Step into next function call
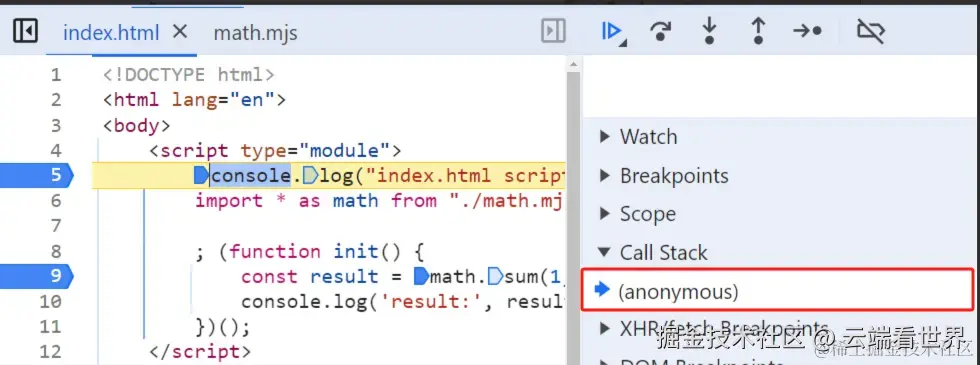 (x=709, y=31)
